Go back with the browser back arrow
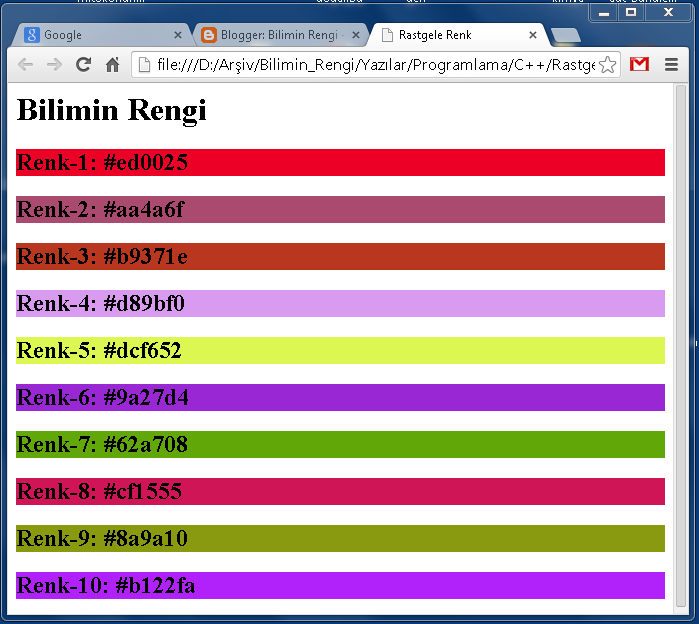Viewport: 699px width, 624px height. 25,65
